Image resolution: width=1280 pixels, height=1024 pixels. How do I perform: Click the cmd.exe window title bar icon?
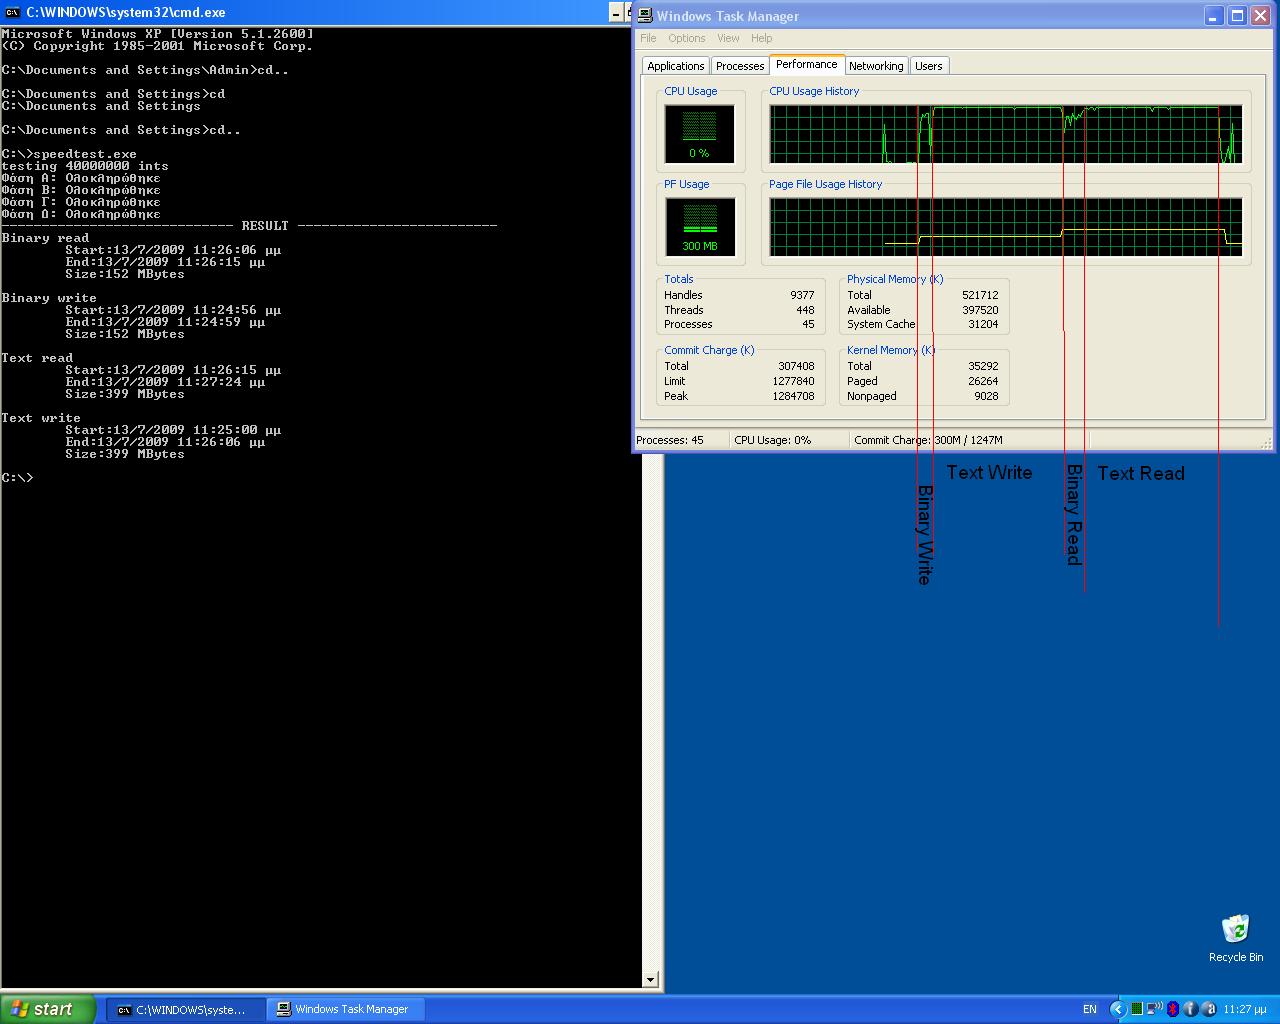click(13, 12)
